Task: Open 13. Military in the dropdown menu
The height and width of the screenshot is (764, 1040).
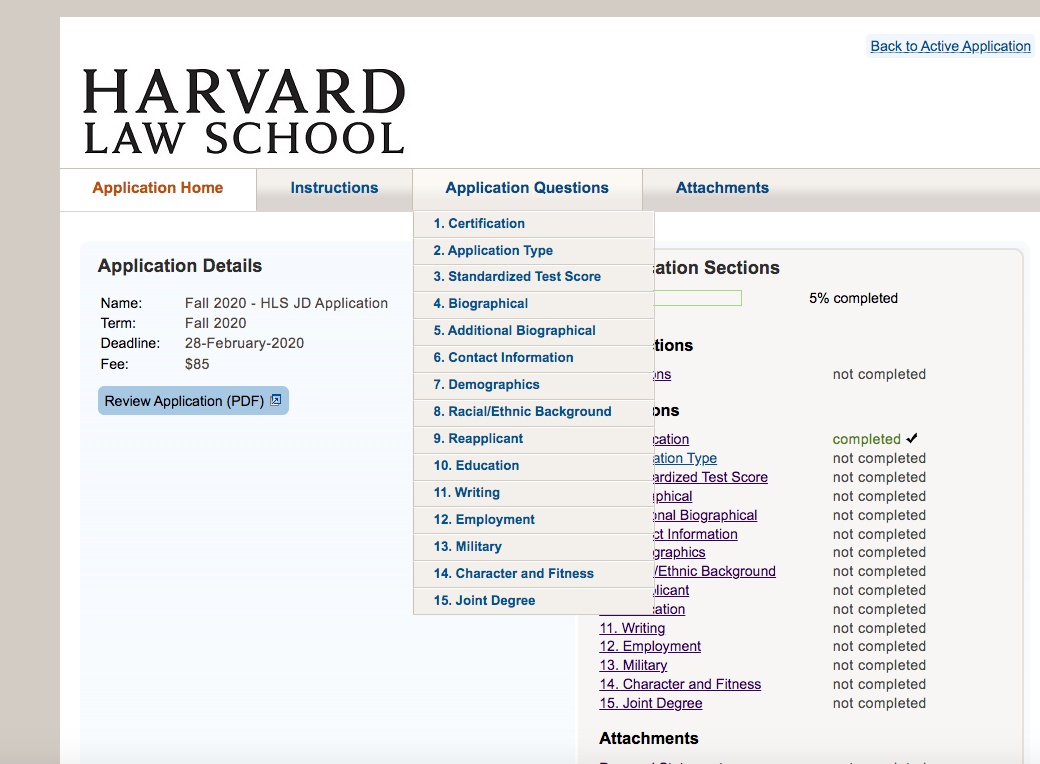Action: click(x=533, y=546)
